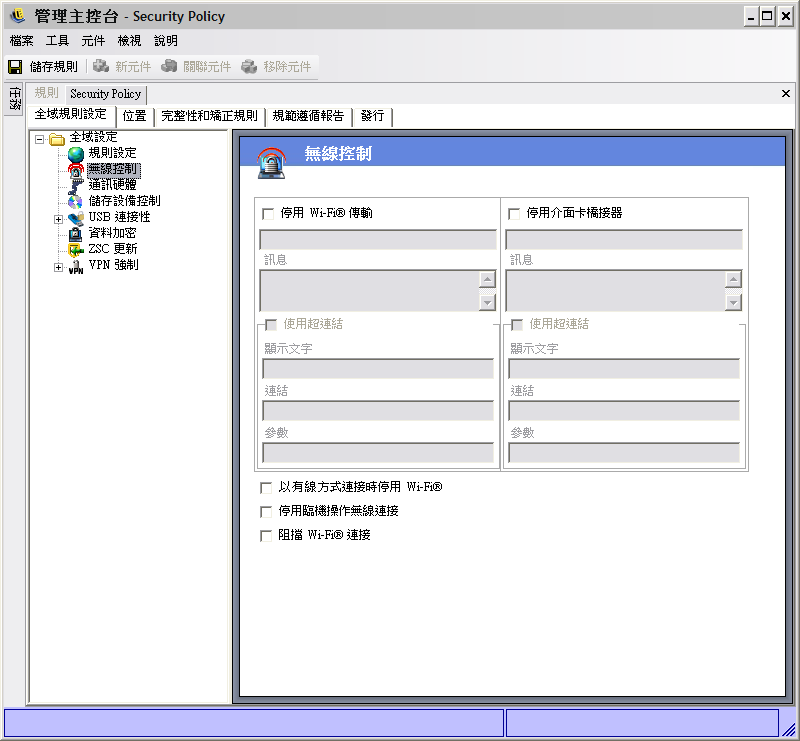The image size is (800, 741).
Task: Click 移除元件 toolbar label
Action: [x=287, y=67]
